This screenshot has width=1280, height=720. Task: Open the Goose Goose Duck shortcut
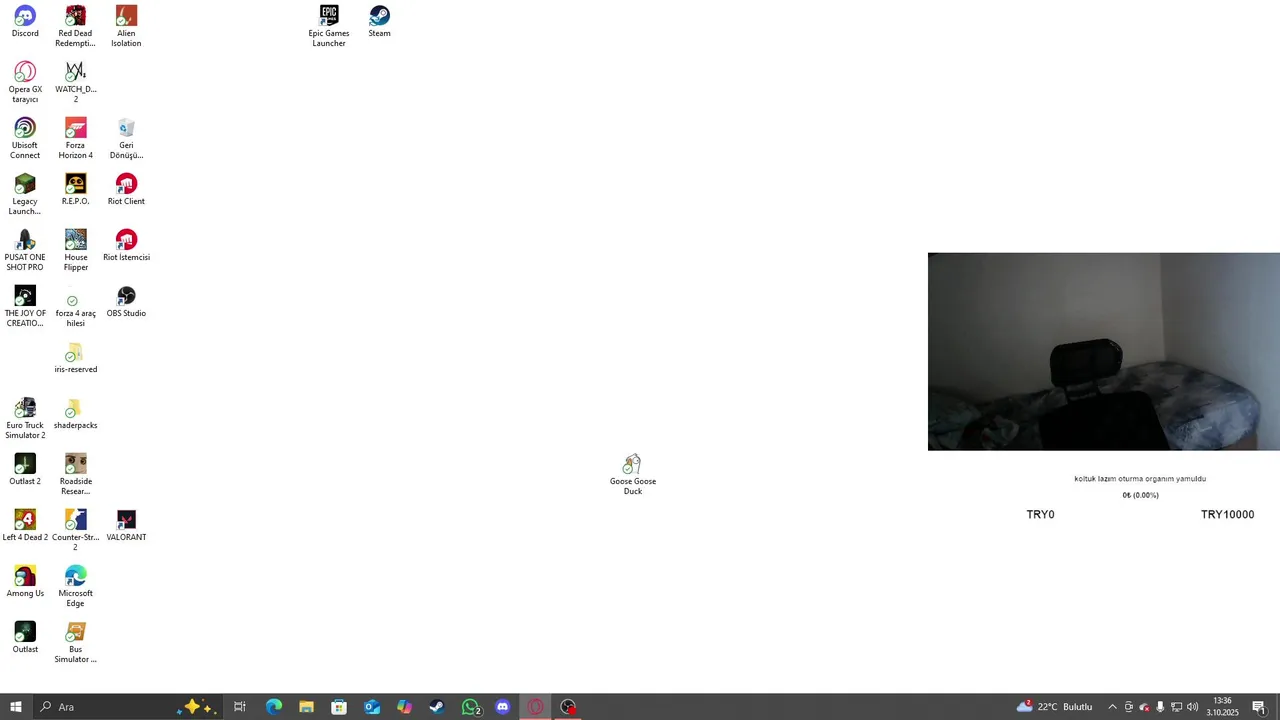pos(632,475)
